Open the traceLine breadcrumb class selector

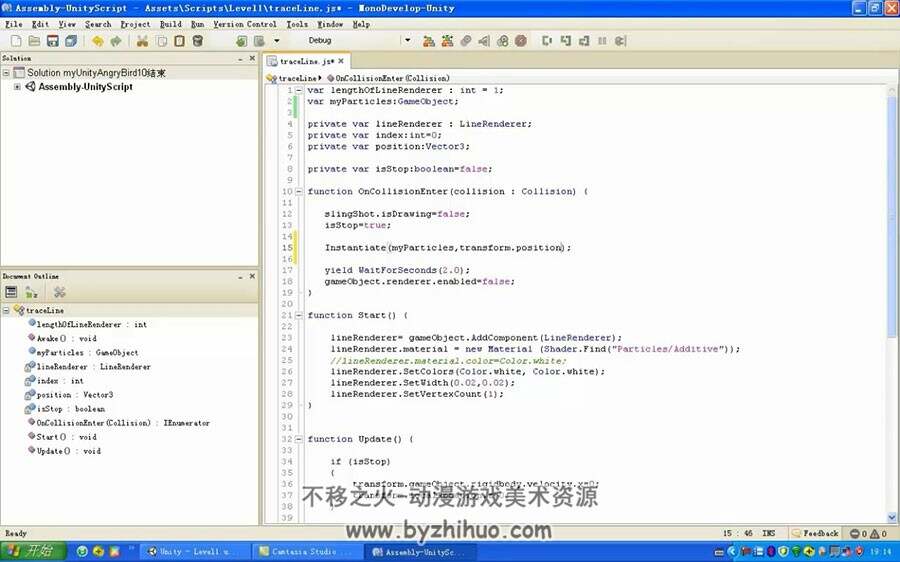[294, 78]
